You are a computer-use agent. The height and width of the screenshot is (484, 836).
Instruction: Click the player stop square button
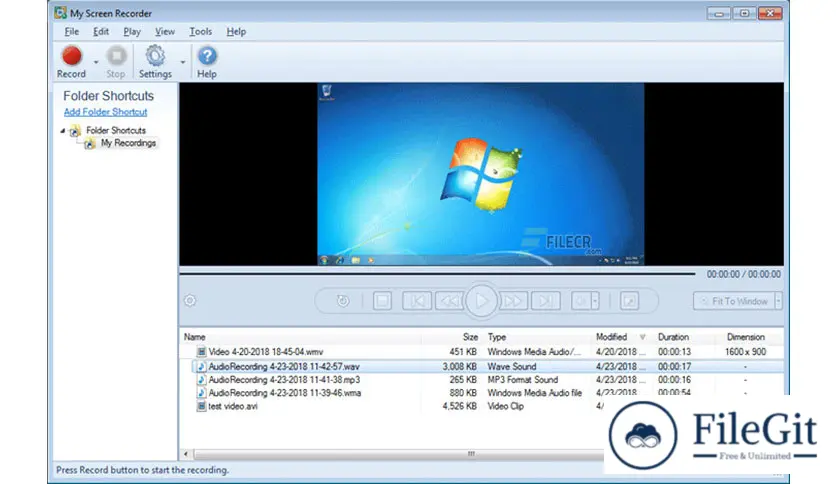pos(382,301)
